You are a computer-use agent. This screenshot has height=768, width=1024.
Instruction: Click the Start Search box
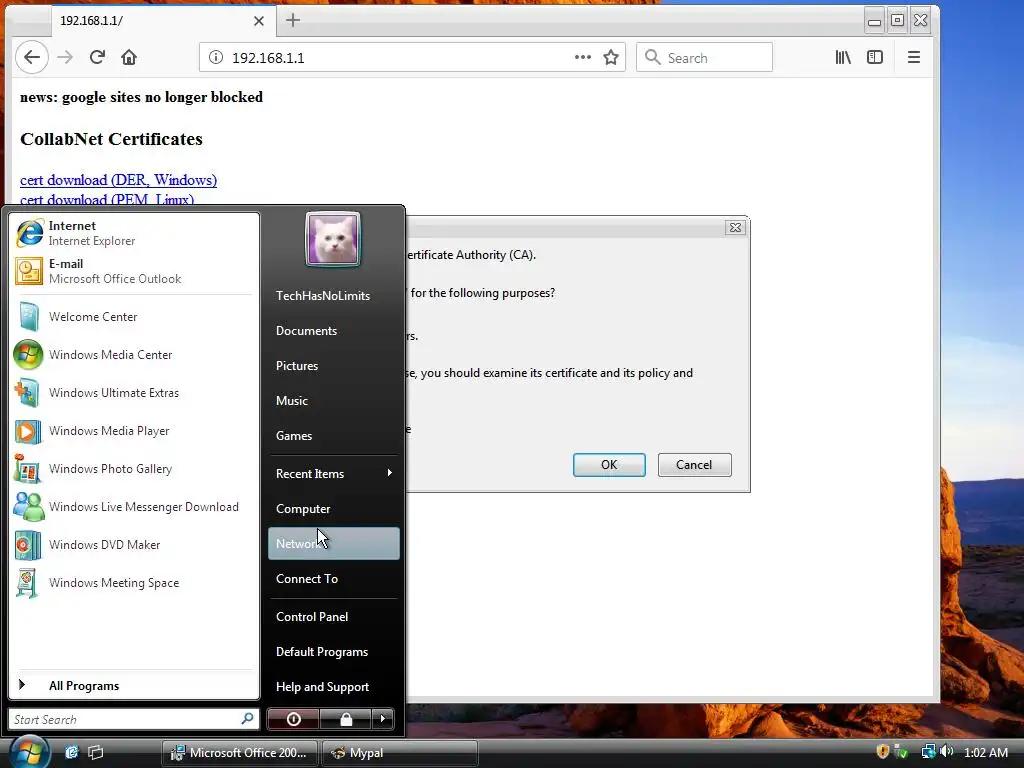(x=133, y=719)
